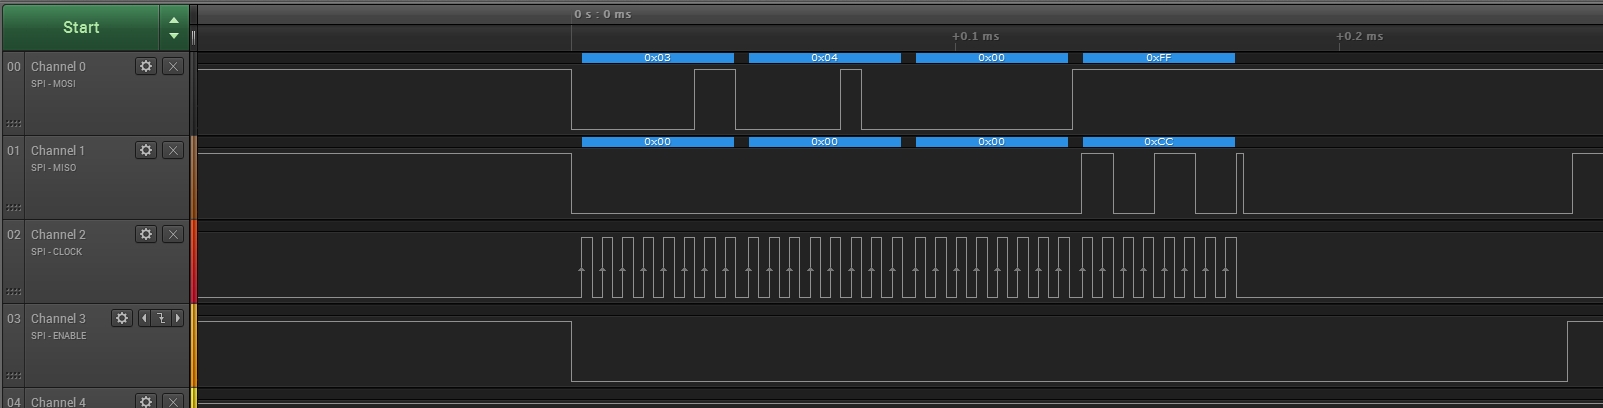Remove Channel 4 with its X icon

[x=173, y=401]
